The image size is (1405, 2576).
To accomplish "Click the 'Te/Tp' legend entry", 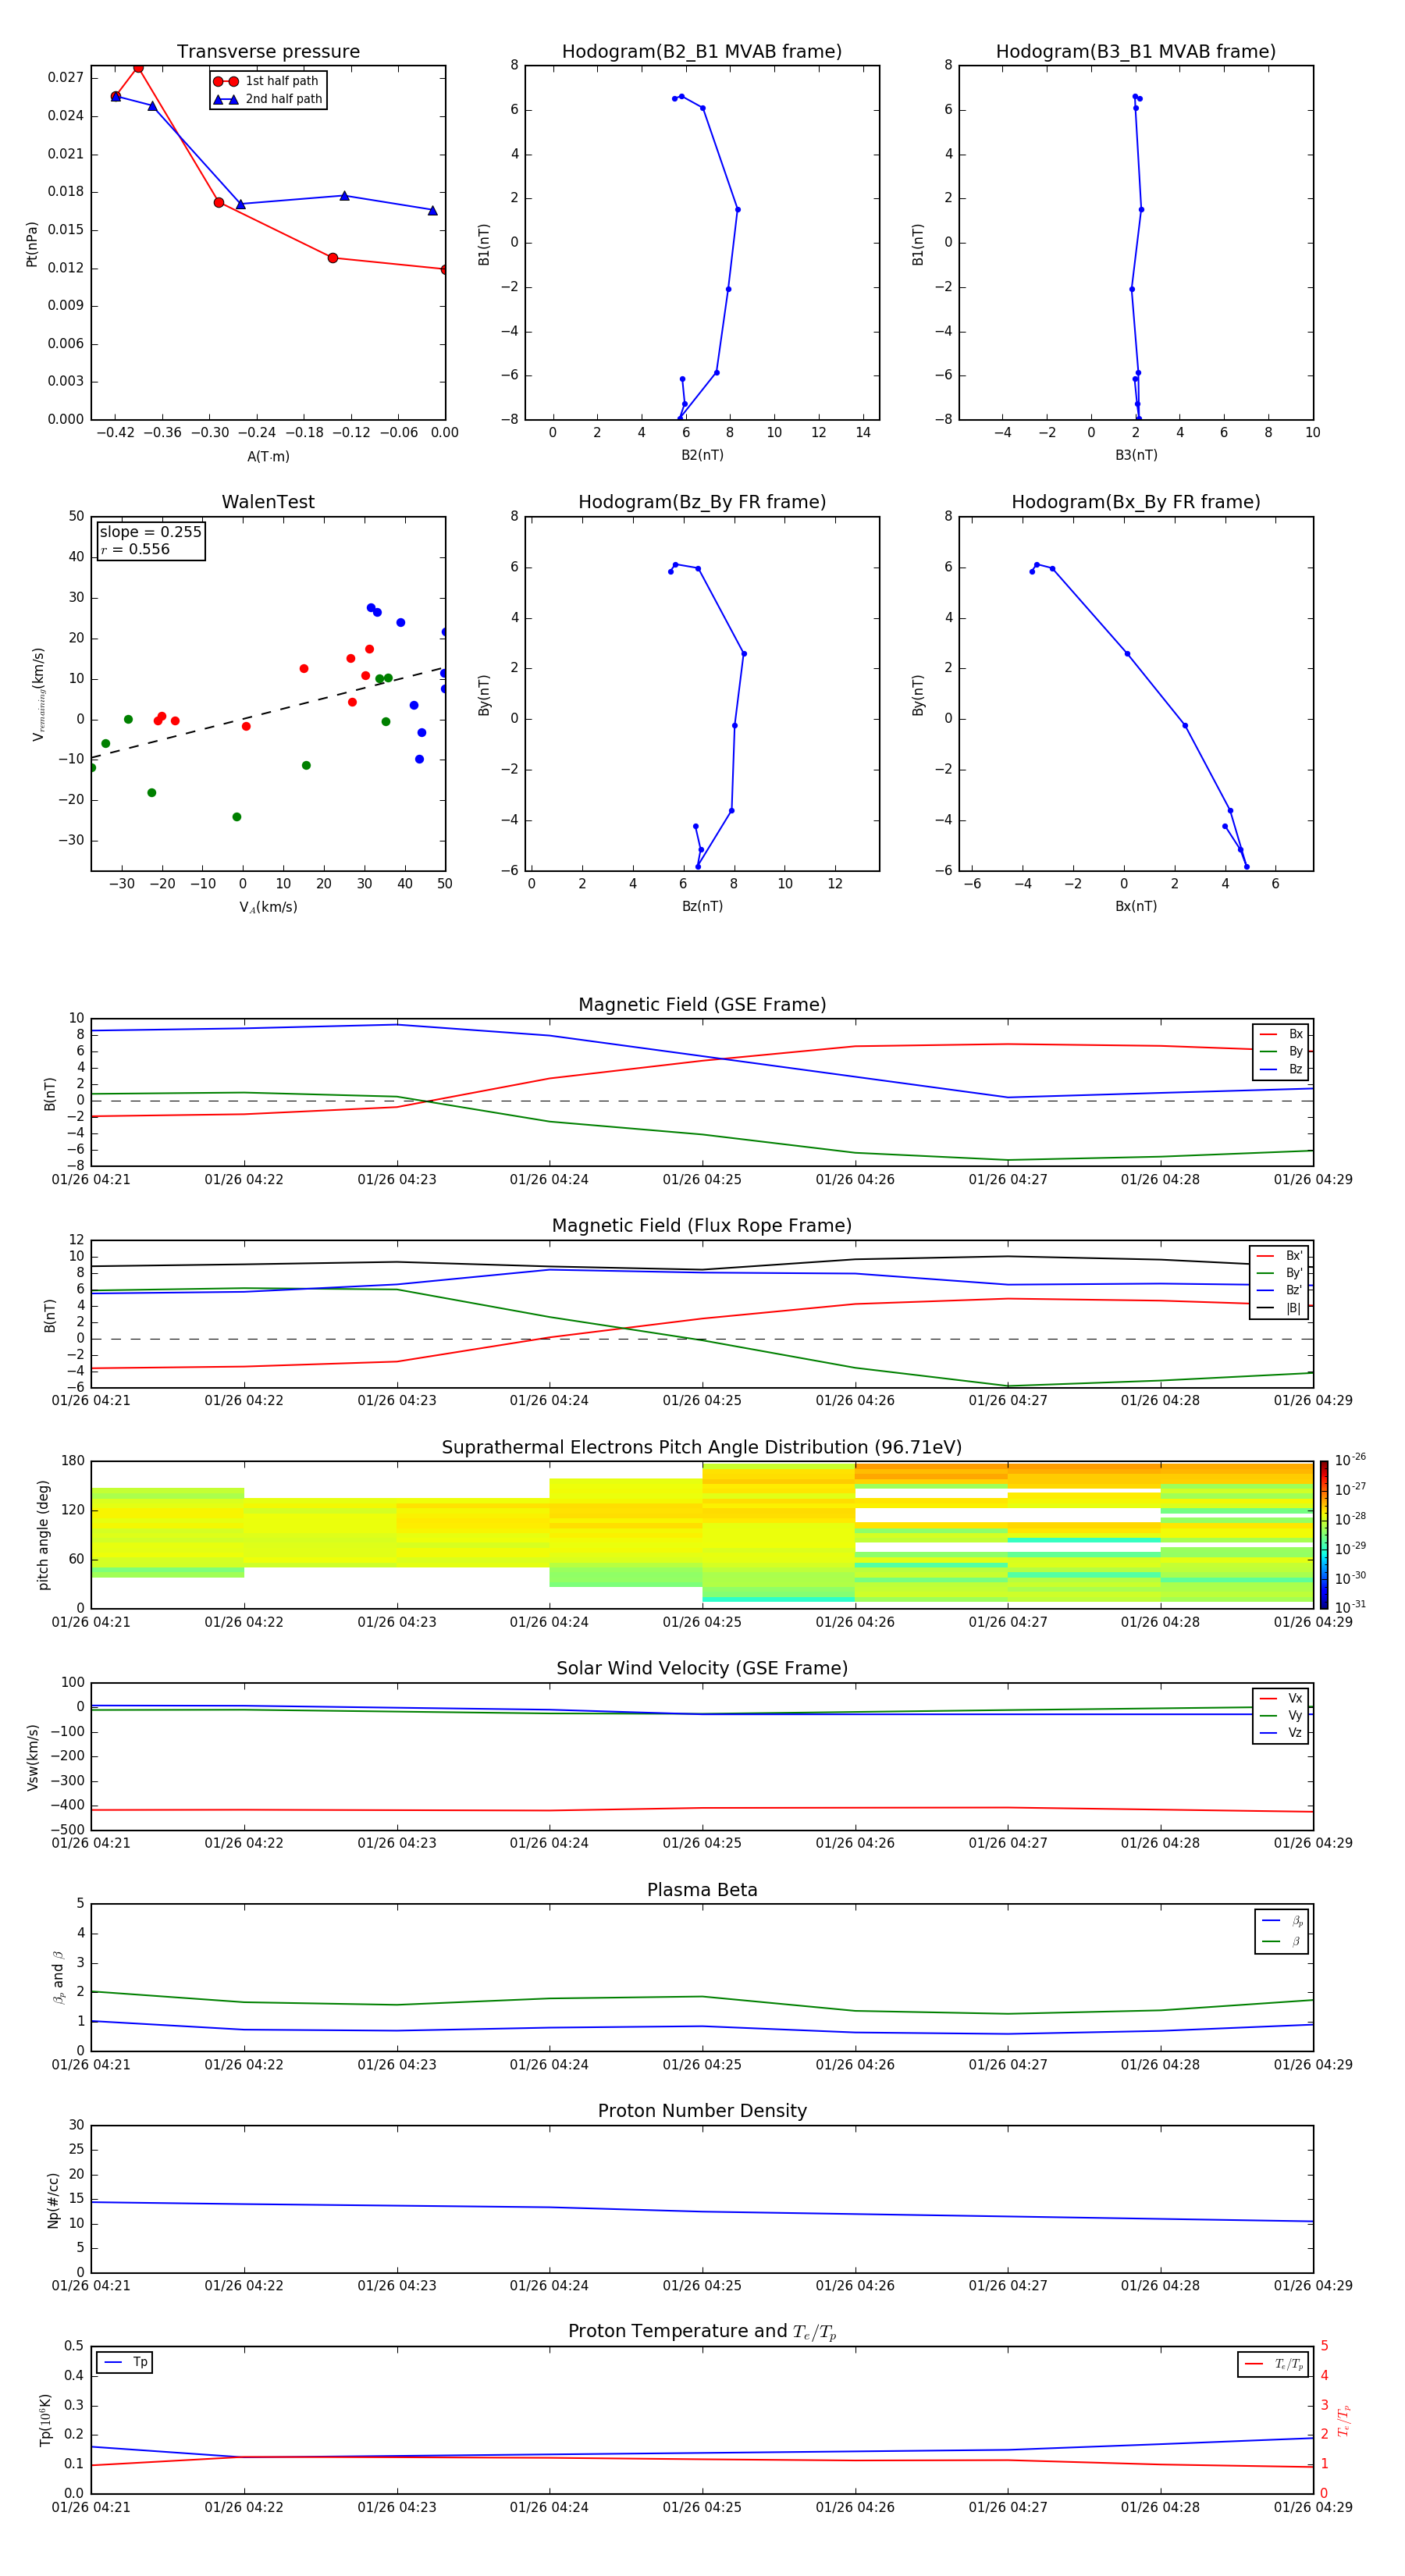I will point(1274,2365).
